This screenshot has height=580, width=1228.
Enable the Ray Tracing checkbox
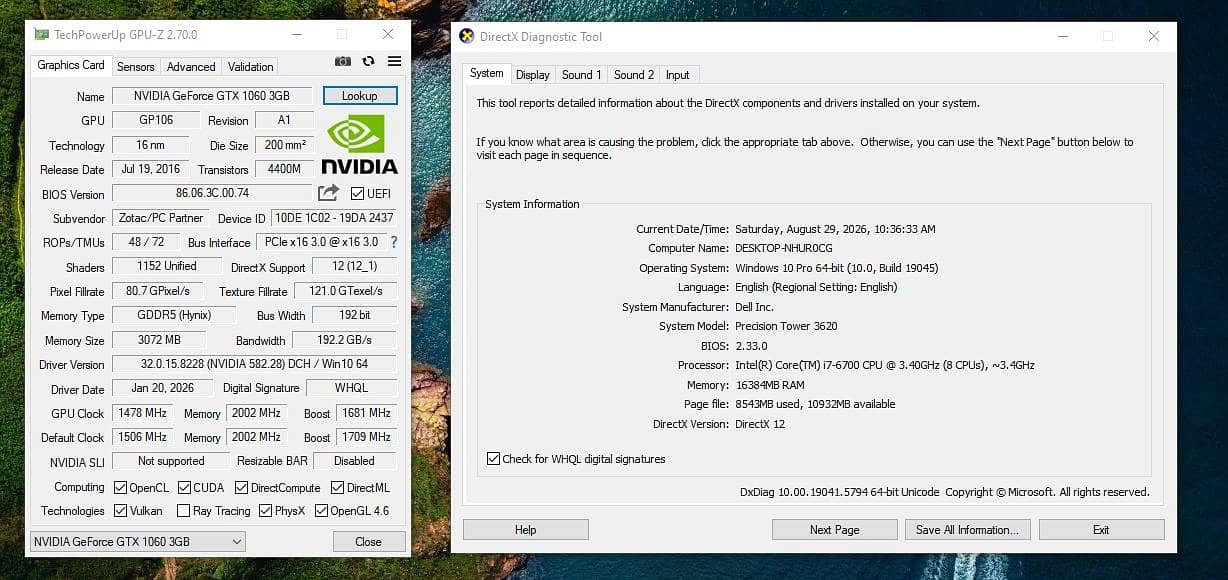(183, 511)
